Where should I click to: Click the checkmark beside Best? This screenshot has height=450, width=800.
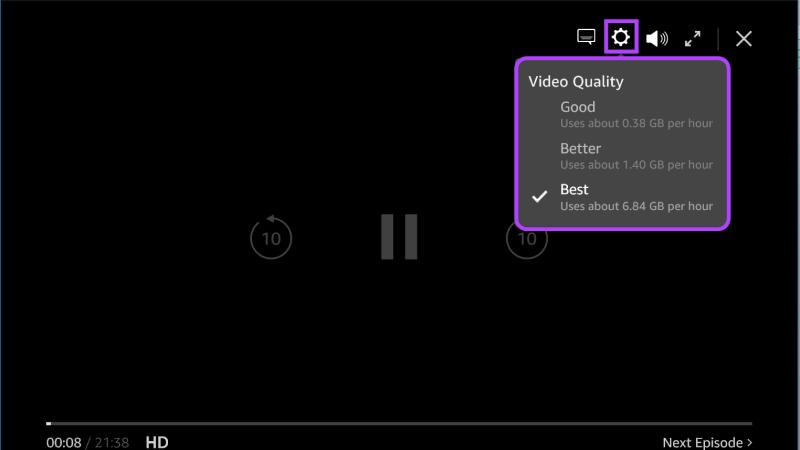coord(540,197)
